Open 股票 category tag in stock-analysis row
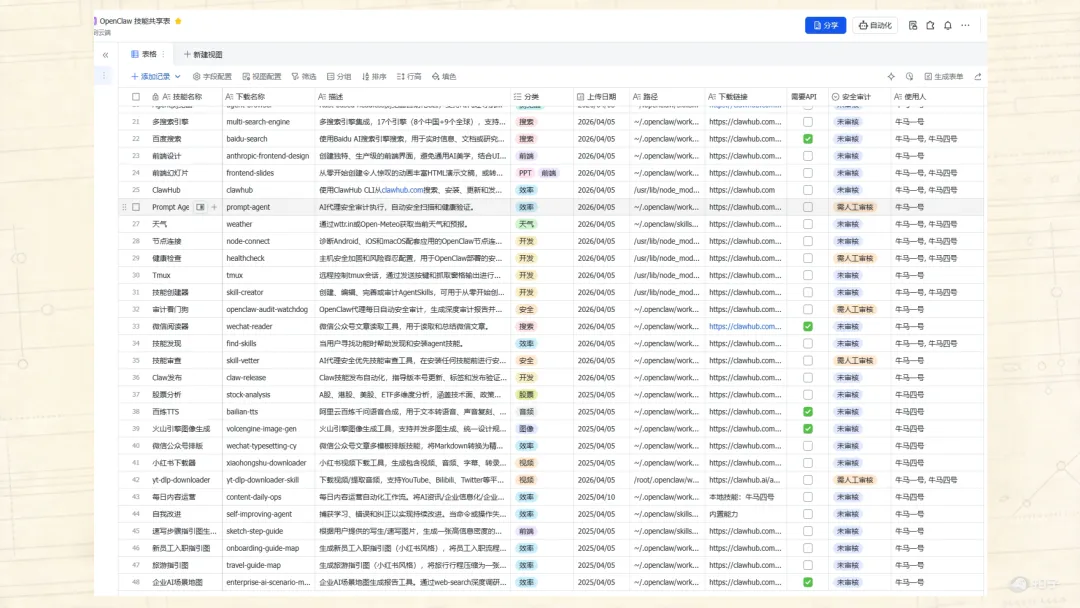 pyautogui.click(x=526, y=395)
